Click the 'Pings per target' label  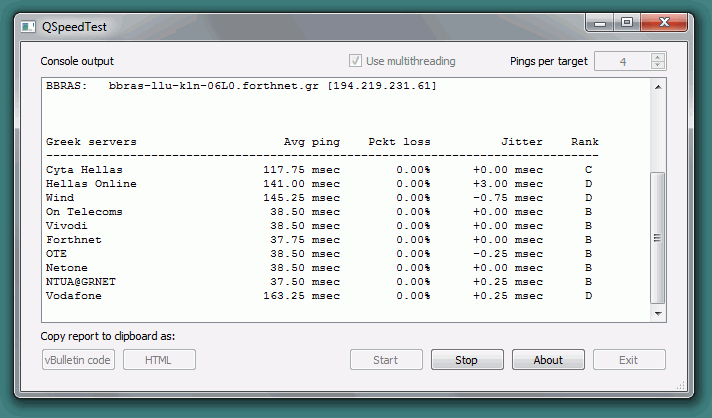549,61
